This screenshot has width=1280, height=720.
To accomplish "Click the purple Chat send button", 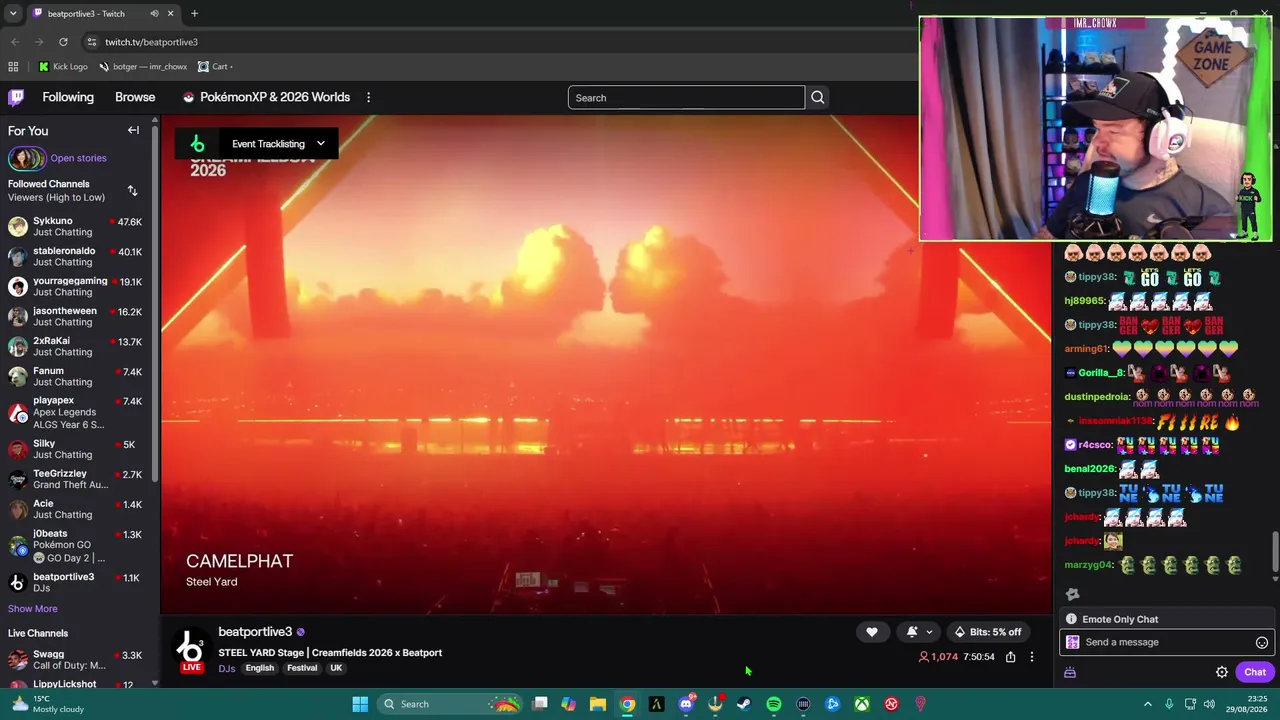I will coord(1255,672).
